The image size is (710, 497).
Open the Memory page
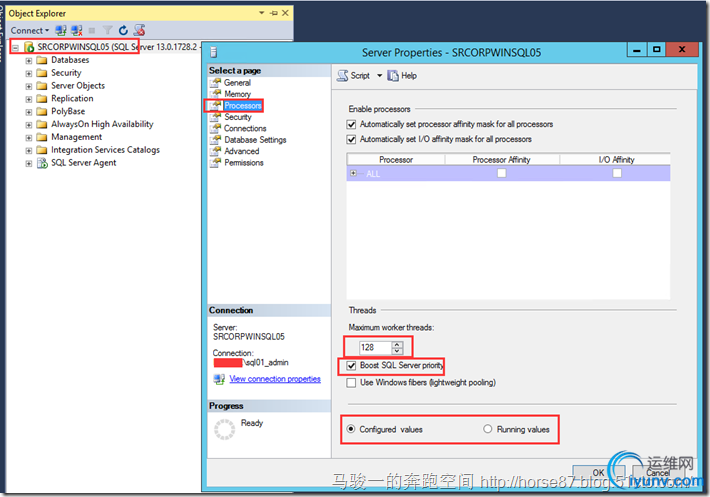(x=237, y=94)
